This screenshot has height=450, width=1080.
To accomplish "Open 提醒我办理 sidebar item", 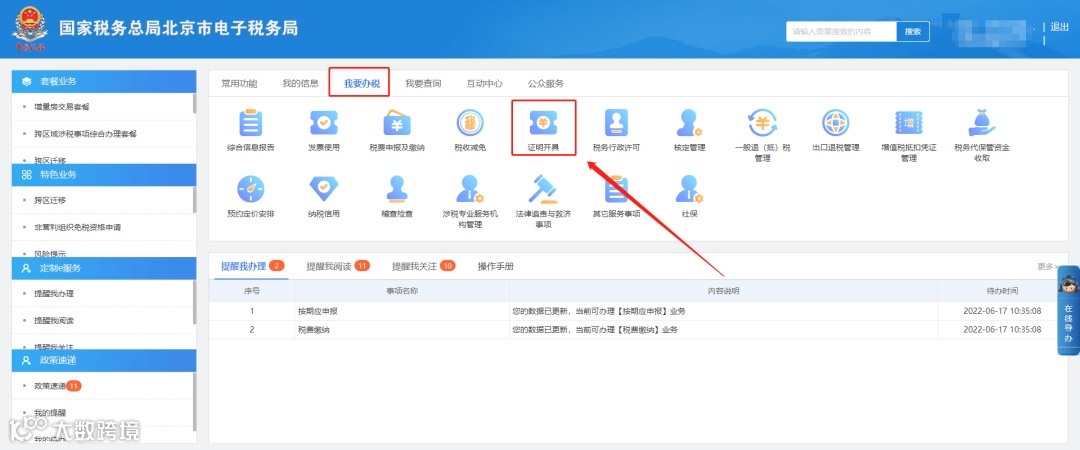I will [x=54, y=294].
